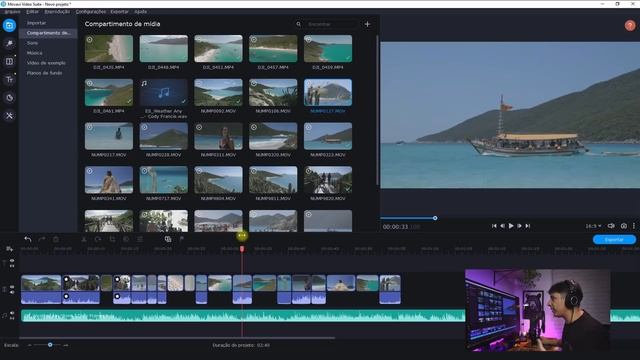The width and height of the screenshot is (640, 360).
Task: Zoom in timeline with plus button
Action: pos(66,345)
